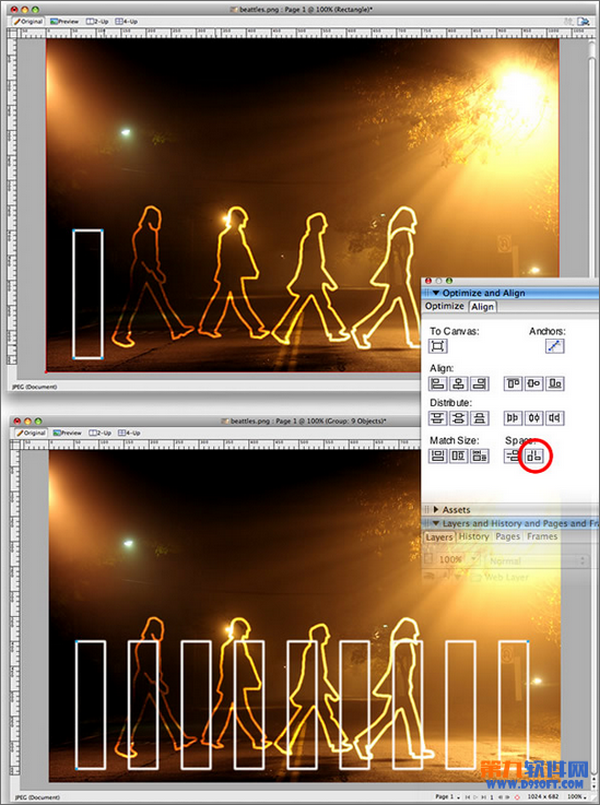
Task: Click the To Canvas align icon
Action: pyautogui.click(x=438, y=346)
